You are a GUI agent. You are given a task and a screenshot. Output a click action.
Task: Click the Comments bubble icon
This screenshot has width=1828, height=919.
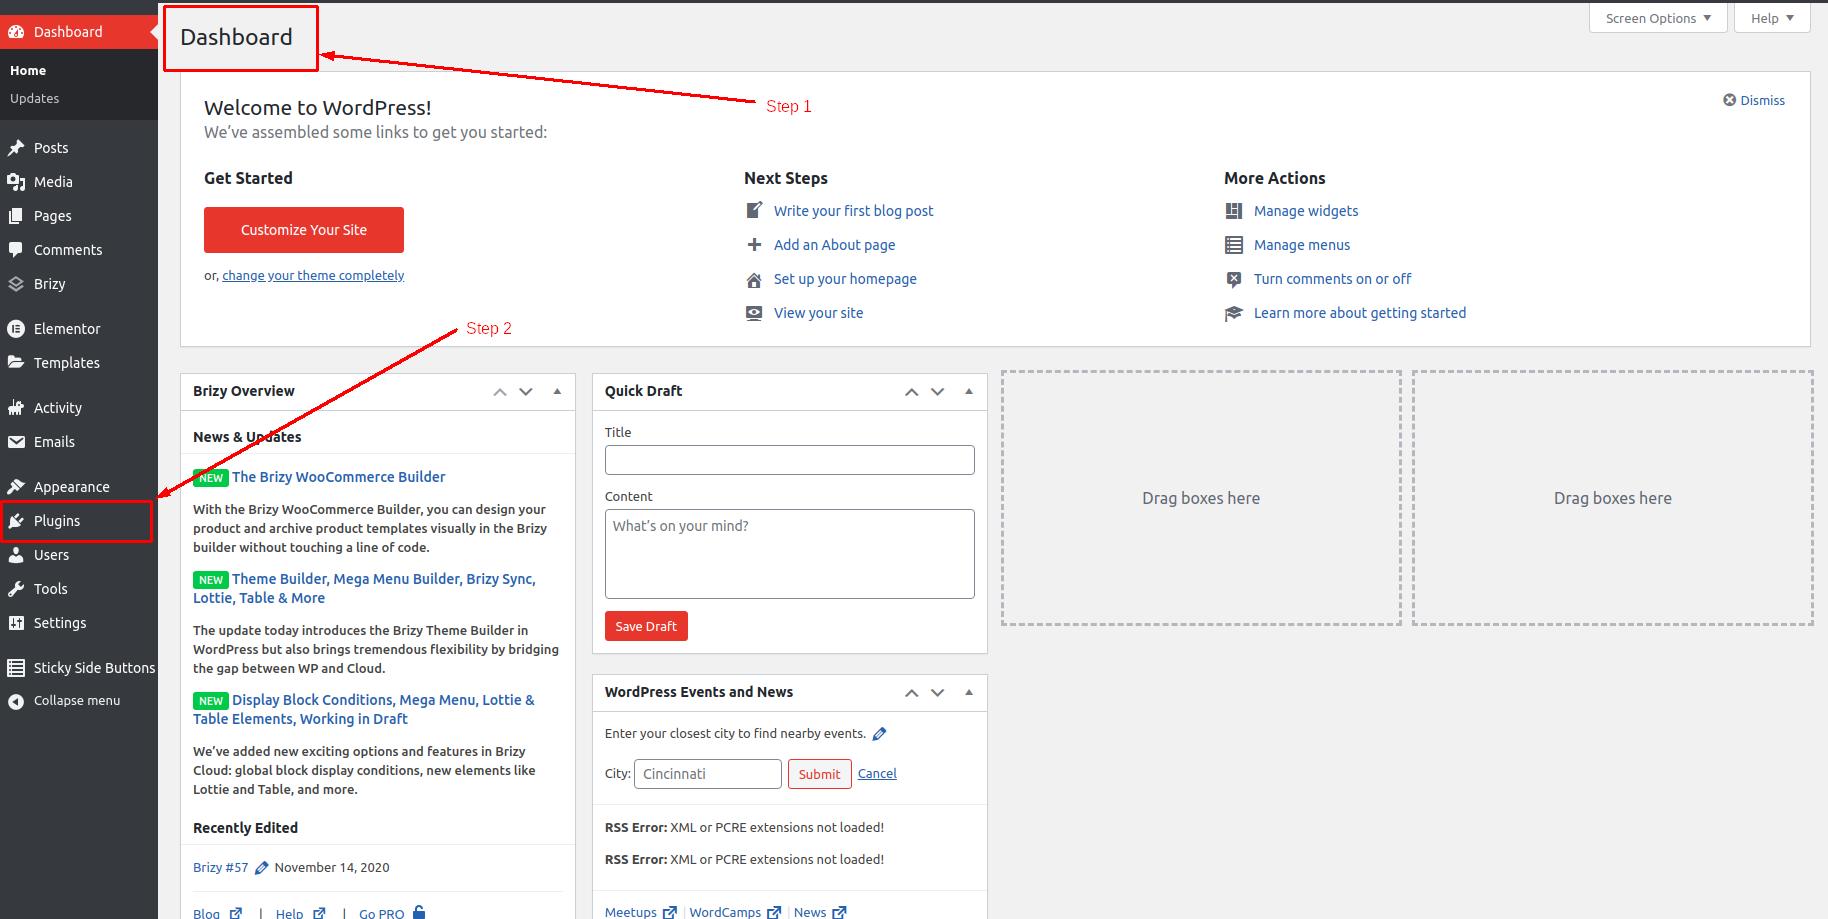16,250
